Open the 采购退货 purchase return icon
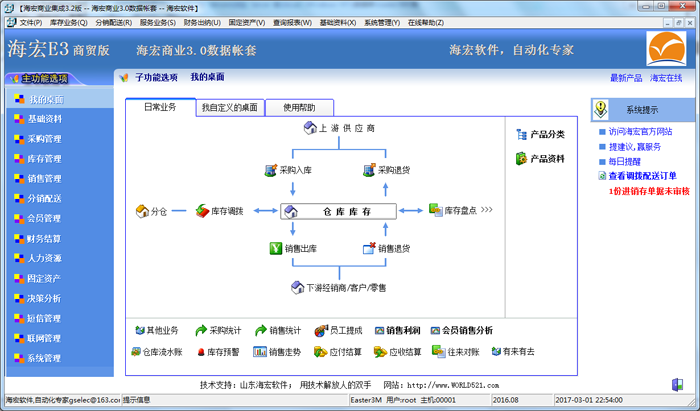The image size is (700, 411). pos(369,170)
